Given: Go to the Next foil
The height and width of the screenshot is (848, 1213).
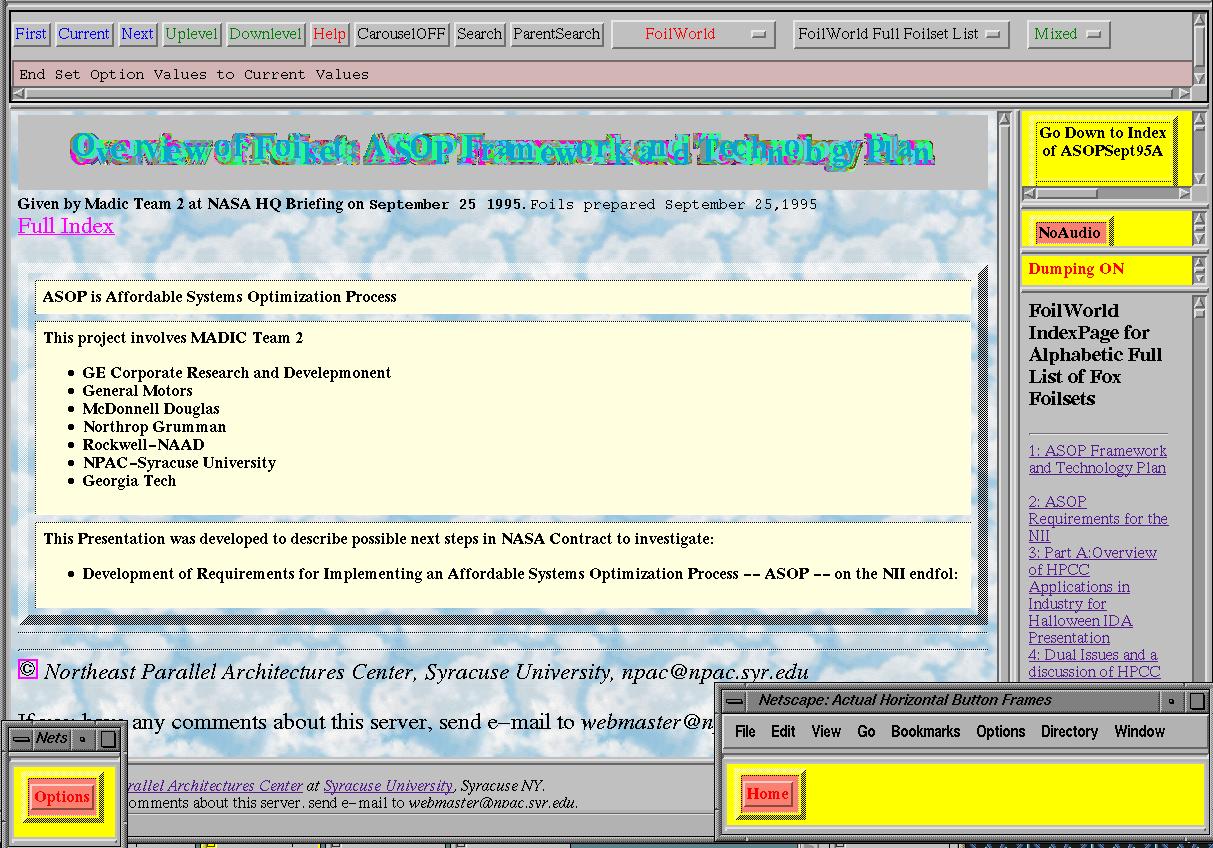Looking at the screenshot, I should coord(137,34).
